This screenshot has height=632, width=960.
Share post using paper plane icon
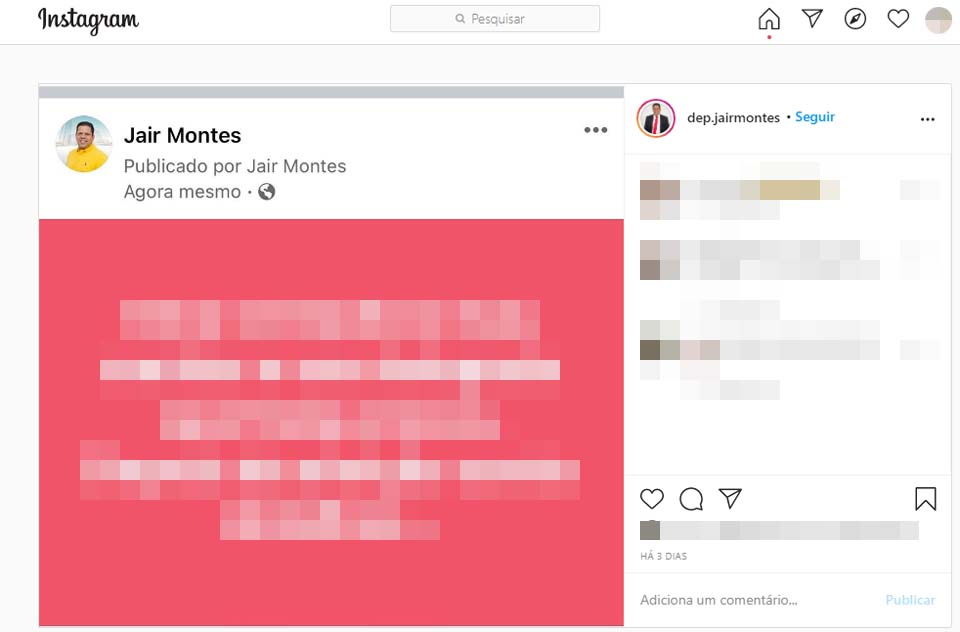point(730,498)
